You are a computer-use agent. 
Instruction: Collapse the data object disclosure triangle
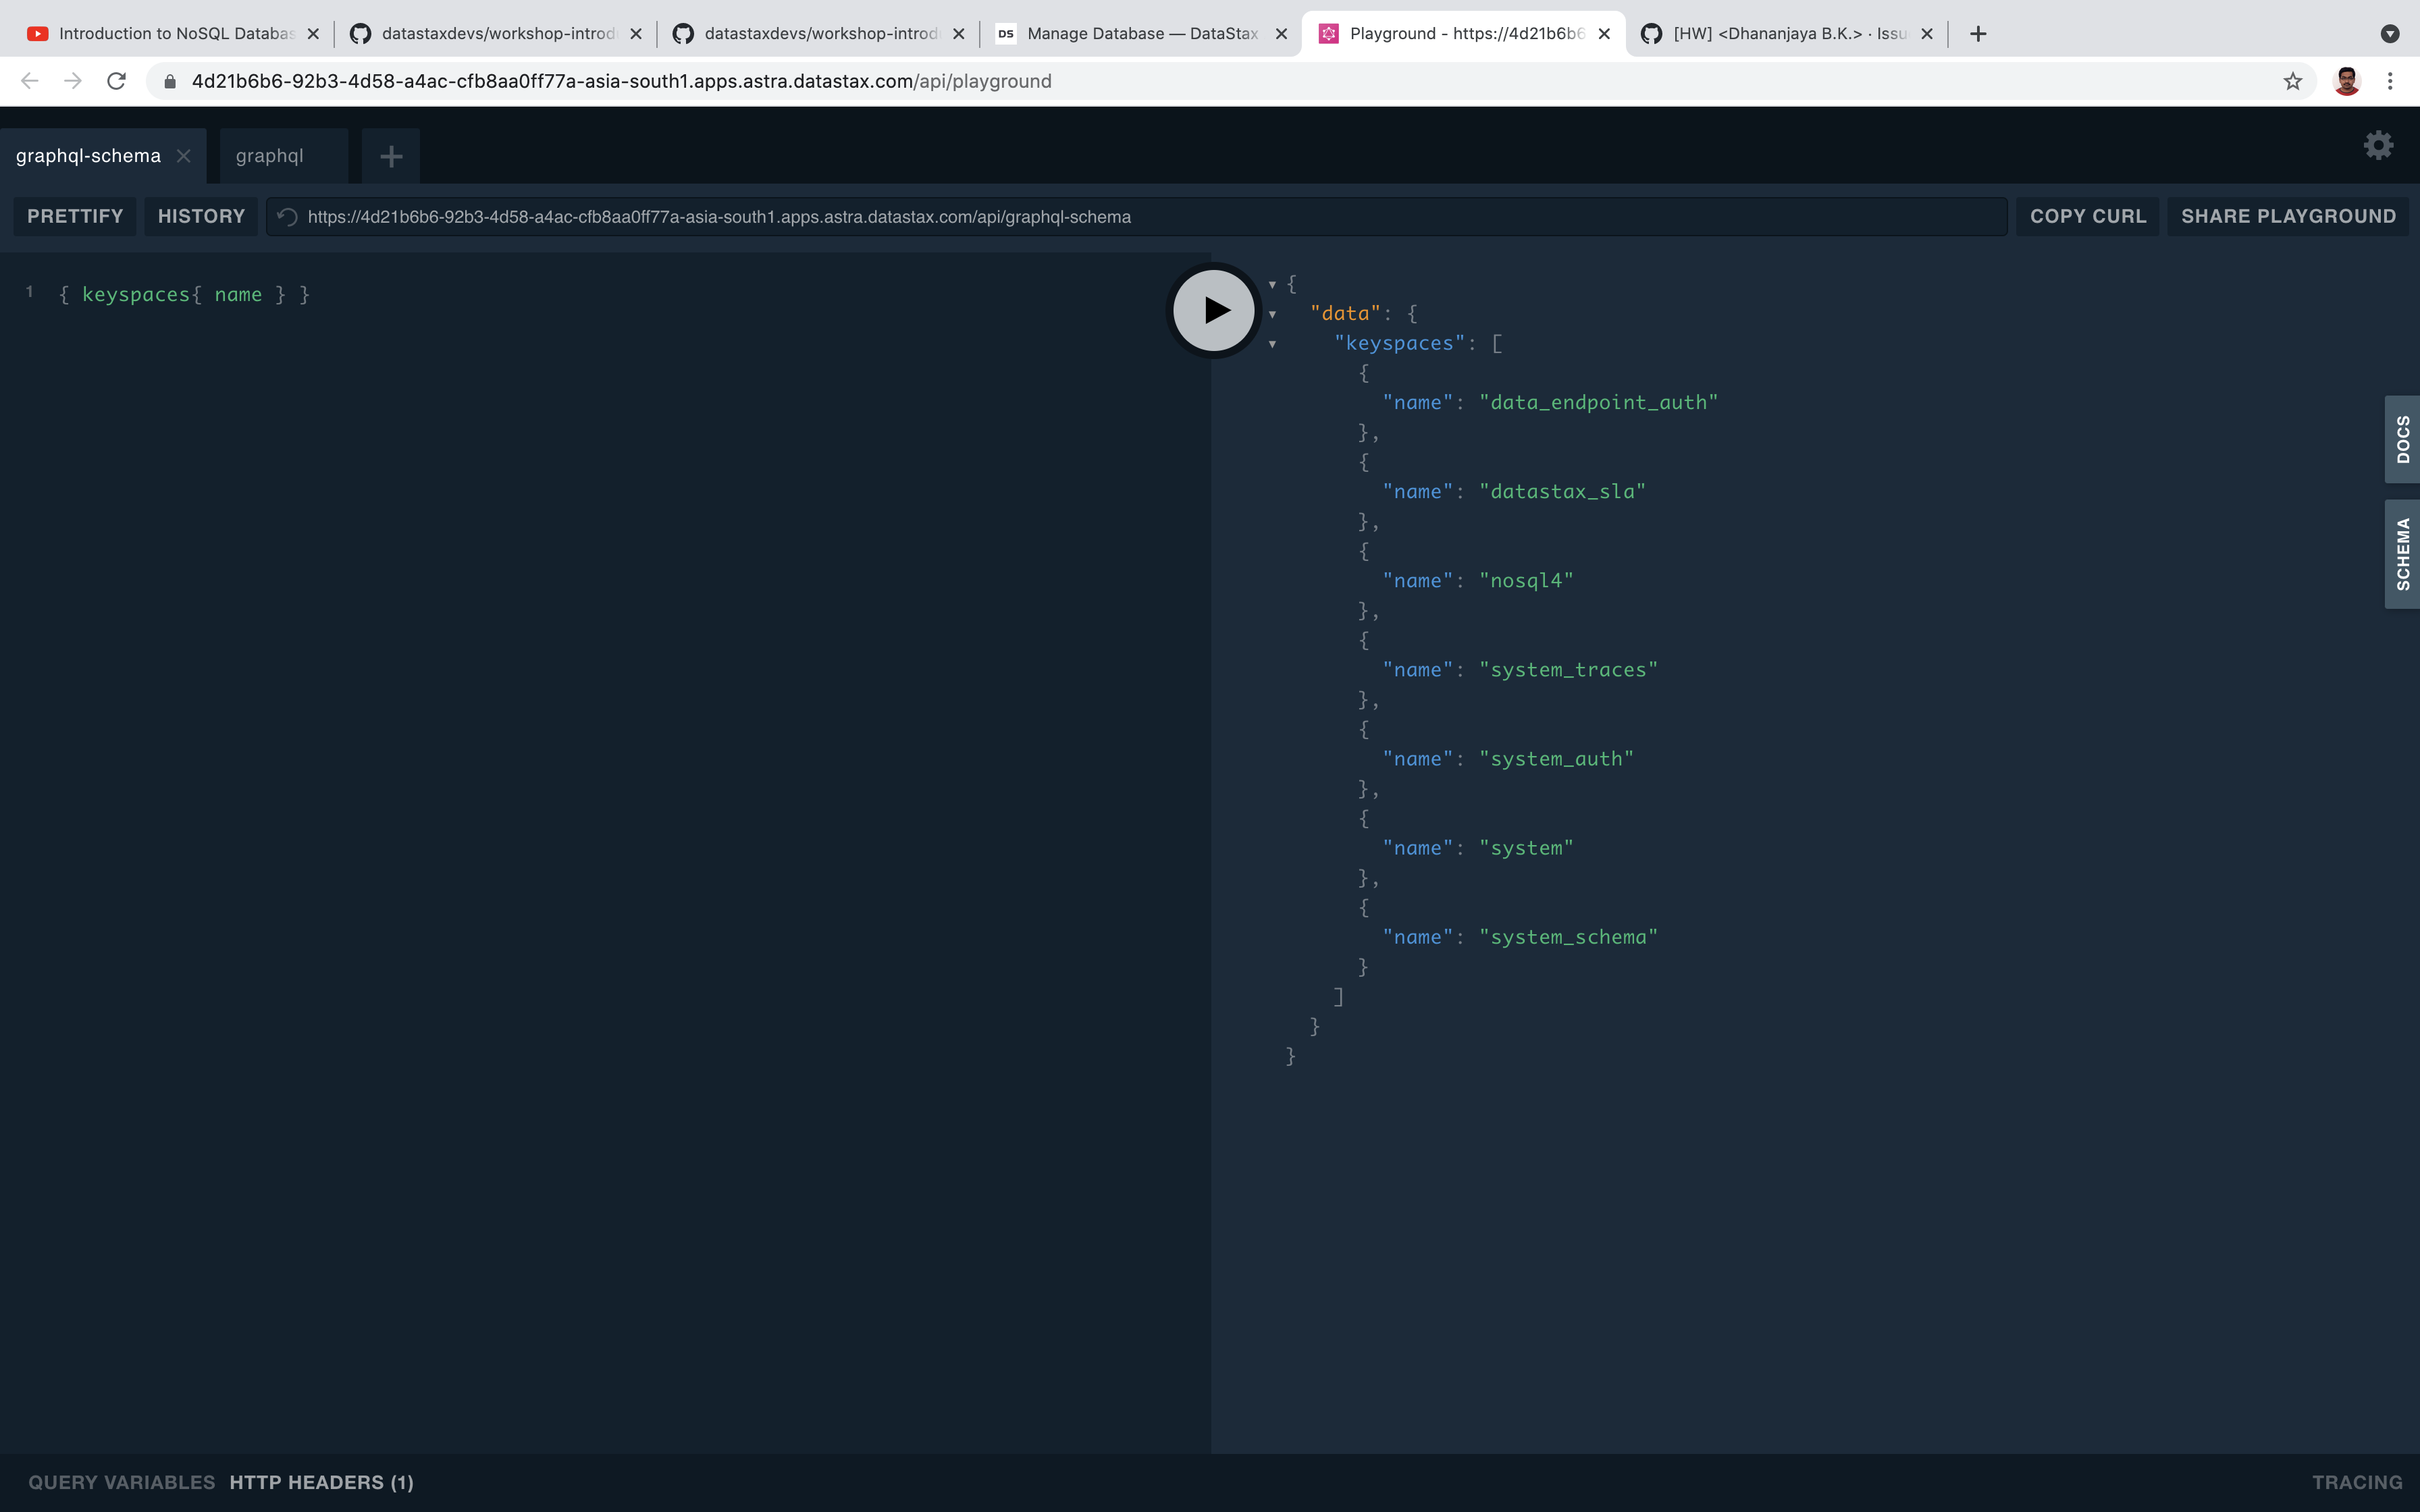point(1272,314)
